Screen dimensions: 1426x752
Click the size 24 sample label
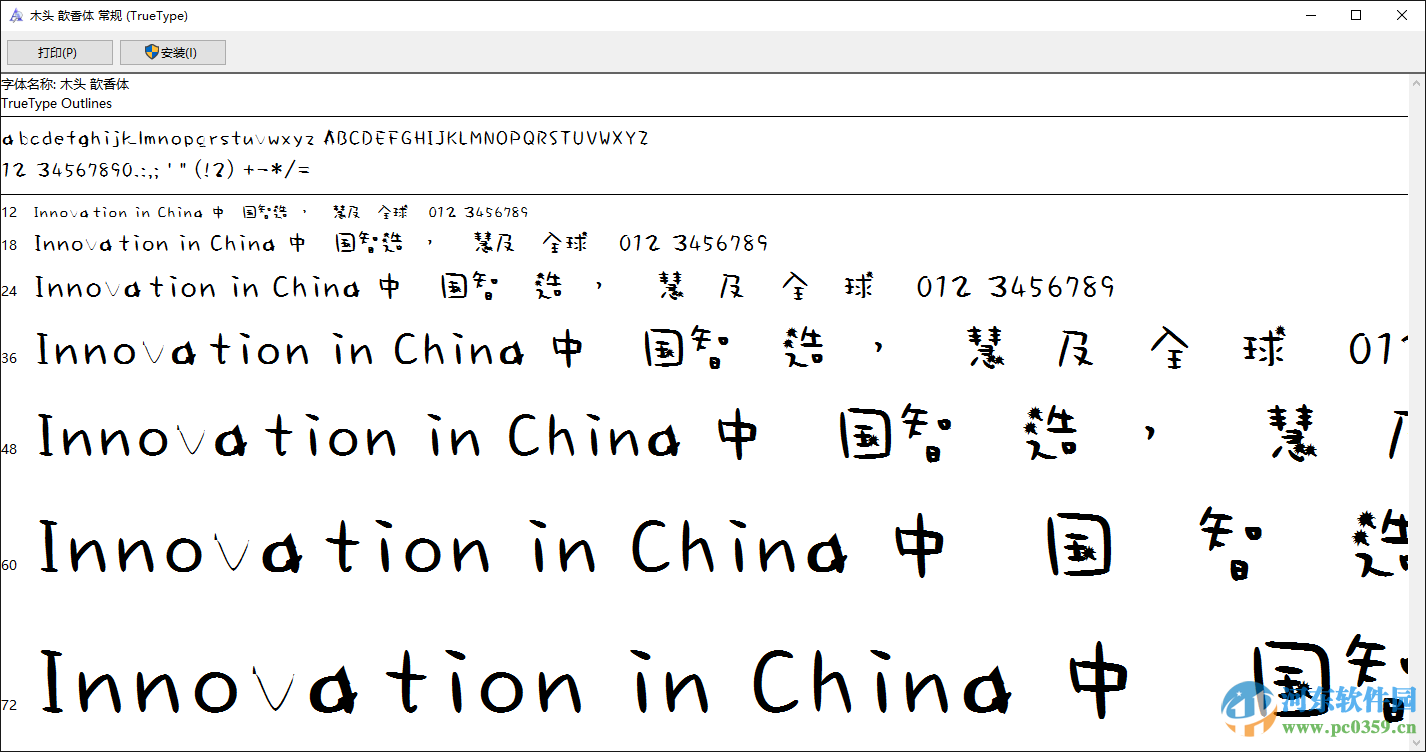pos(9,291)
